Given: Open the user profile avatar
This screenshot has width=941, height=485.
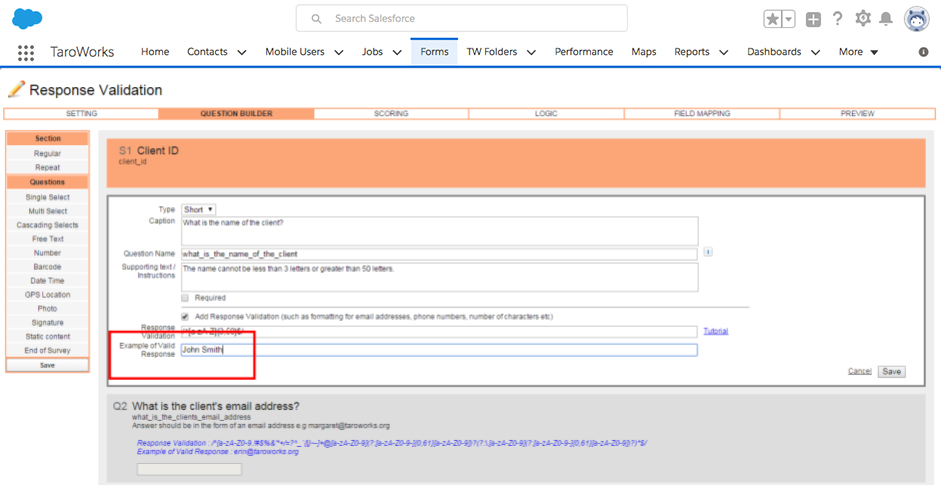Looking at the screenshot, I should [x=916, y=19].
